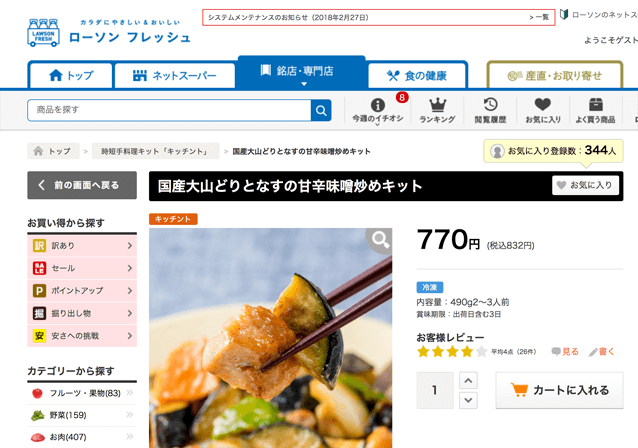Decrease quantity with down arrow
638x448 pixels.
tap(468, 400)
